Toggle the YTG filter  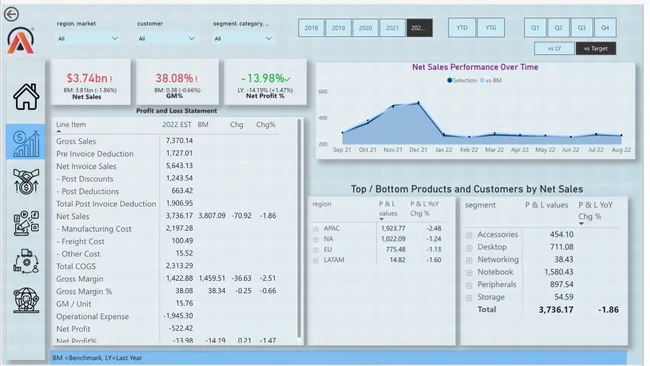[x=491, y=28]
